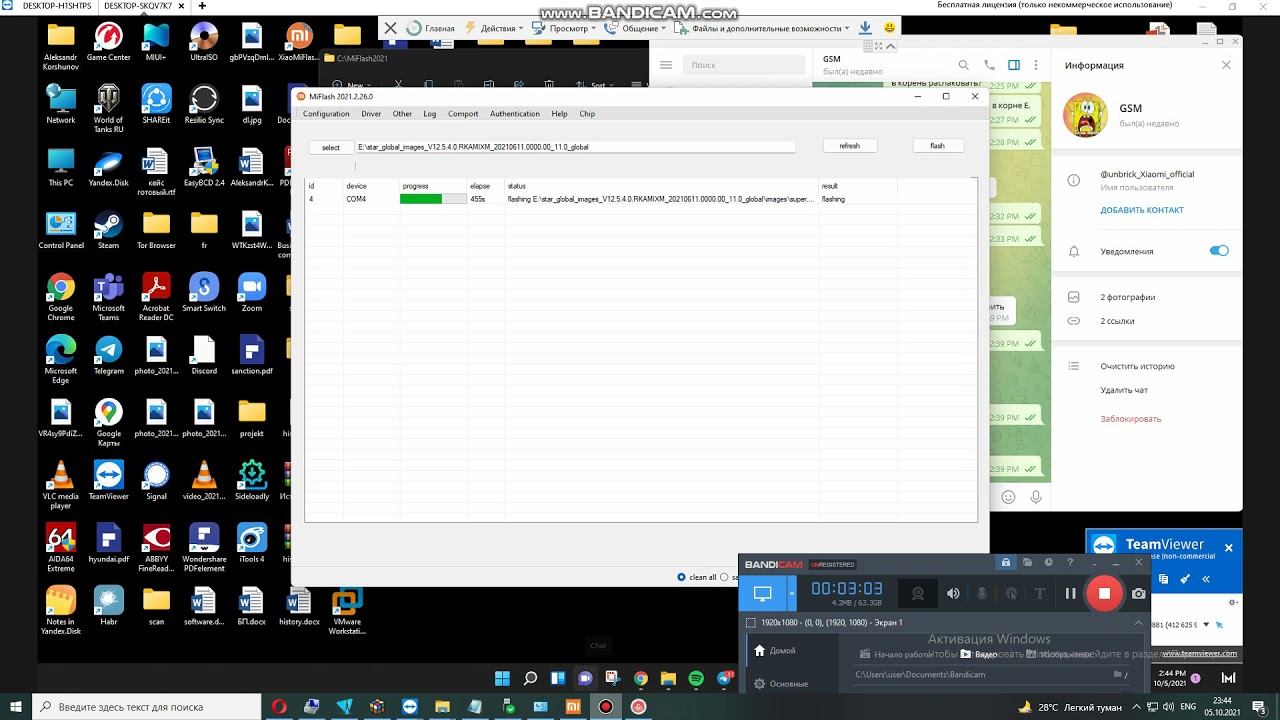Open MiFlash Other menu
The height and width of the screenshot is (720, 1280).
pyautogui.click(x=402, y=114)
